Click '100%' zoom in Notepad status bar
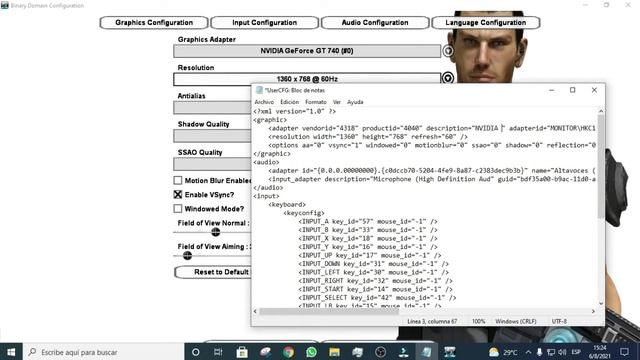Screen dimensions: 640x360 point(478,322)
